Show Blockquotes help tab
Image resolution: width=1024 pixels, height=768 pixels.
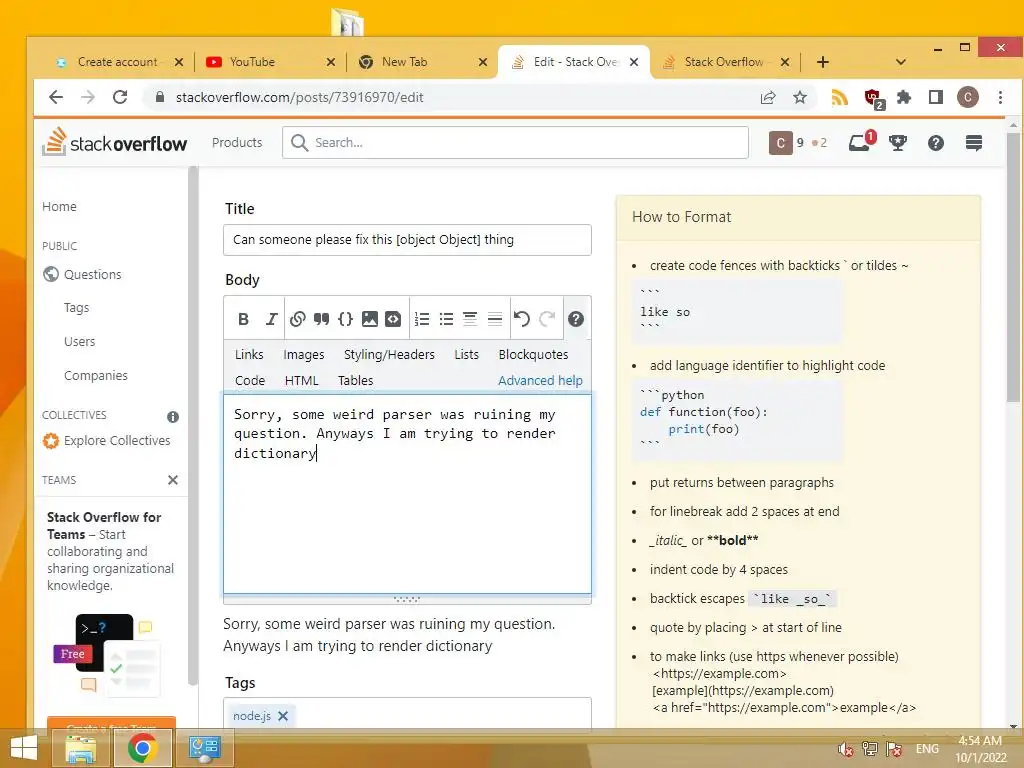[533, 355]
